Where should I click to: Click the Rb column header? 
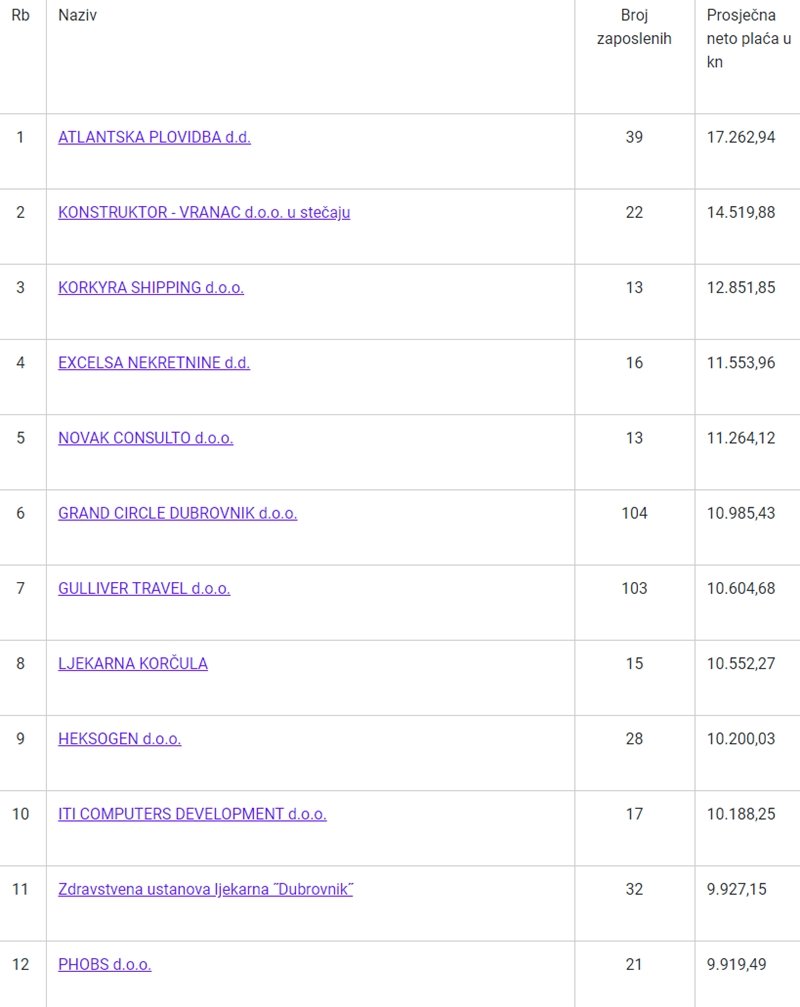(20, 16)
